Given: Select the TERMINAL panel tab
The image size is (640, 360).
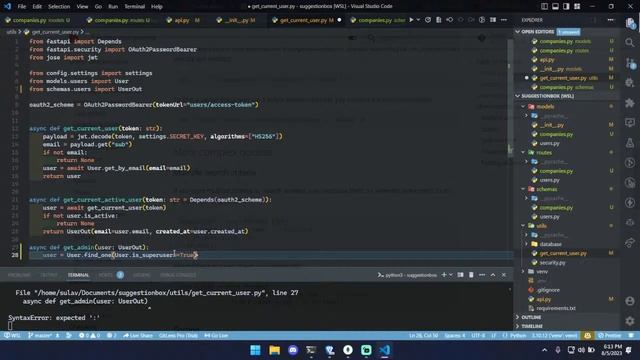Looking at the screenshot, I should (78, 275).
